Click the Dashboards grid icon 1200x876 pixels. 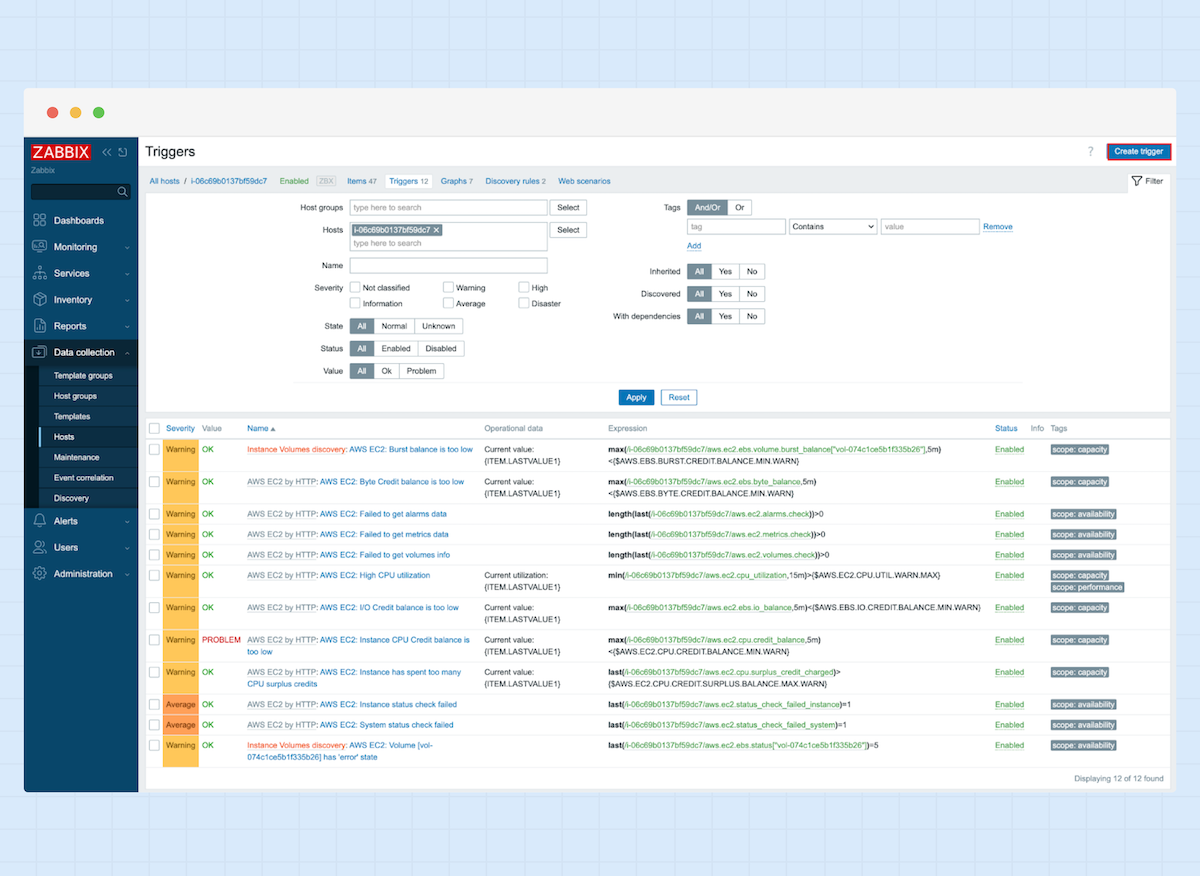[40, 220]
